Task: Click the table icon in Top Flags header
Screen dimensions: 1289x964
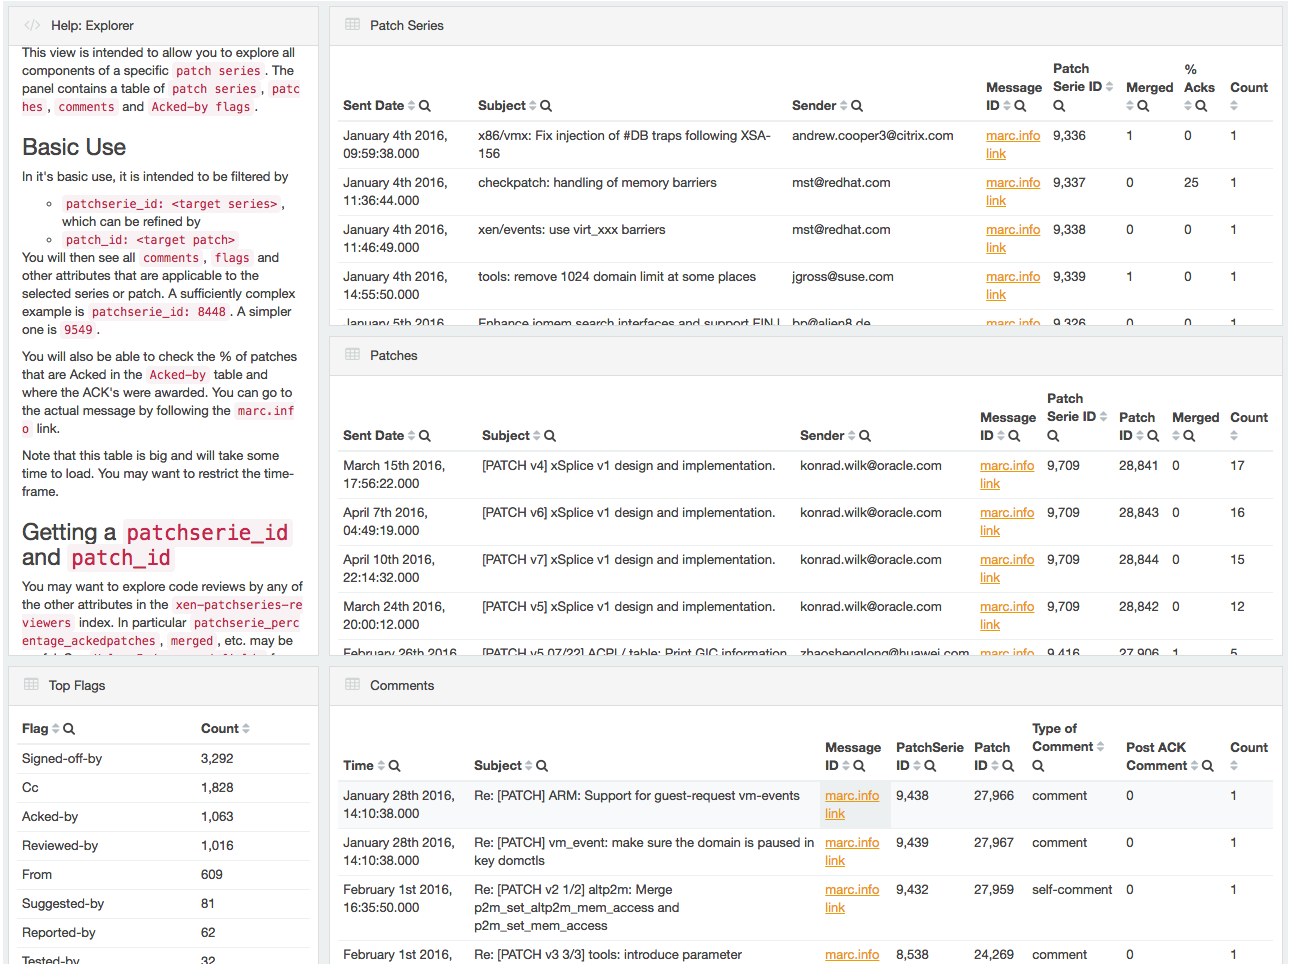Action: 32,685
